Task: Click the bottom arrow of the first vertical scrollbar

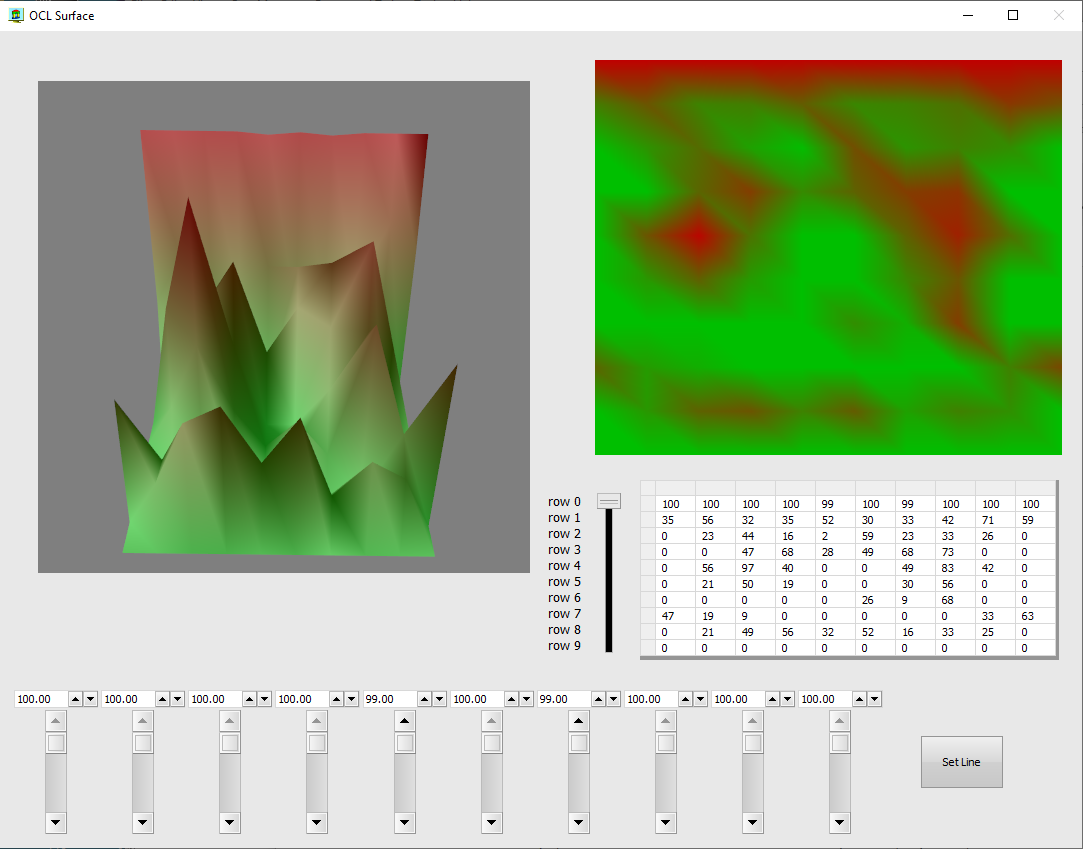Action: tap(56, 823)
